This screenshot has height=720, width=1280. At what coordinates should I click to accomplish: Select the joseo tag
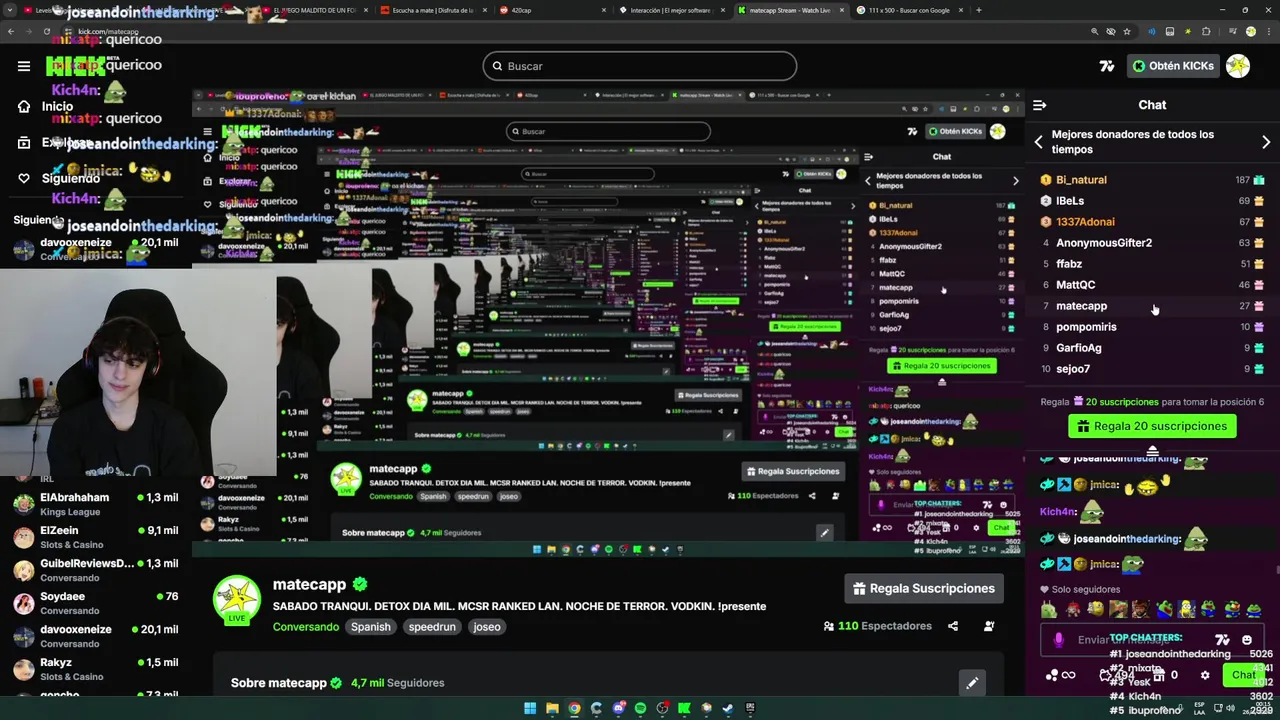tap(487, 627)
